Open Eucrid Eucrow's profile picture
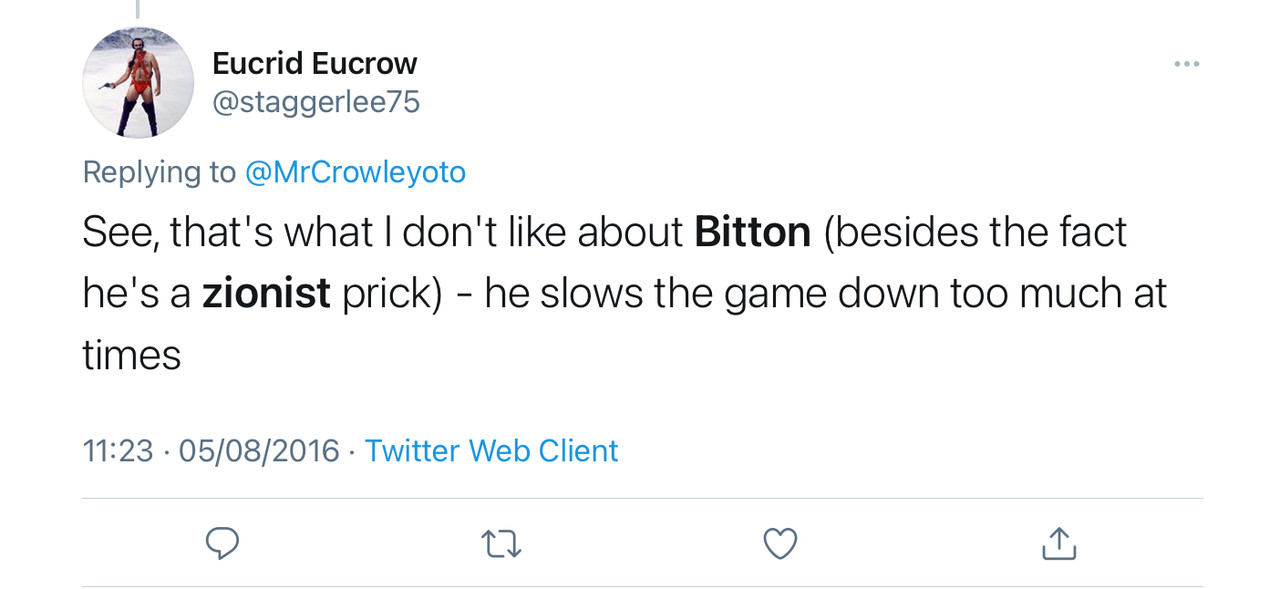This screenshot has height=589, width=1280. point(137,82)
